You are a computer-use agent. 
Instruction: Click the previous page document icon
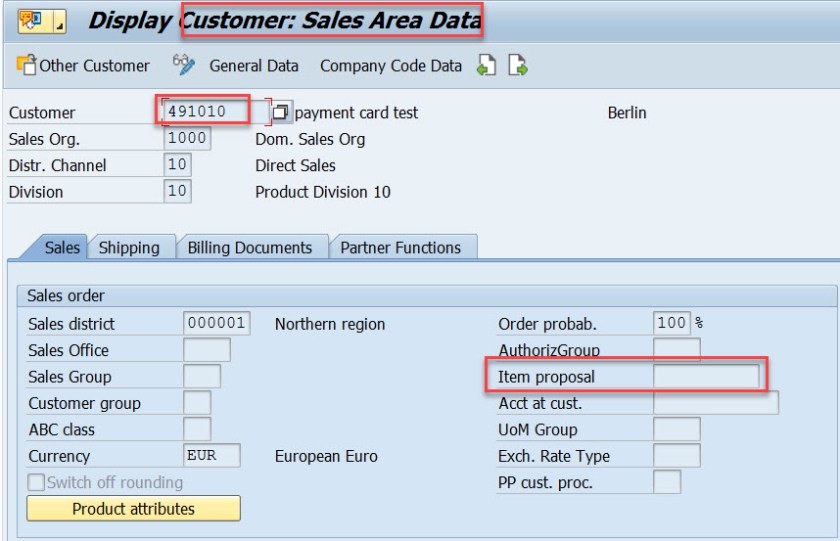tap(486, 66)
